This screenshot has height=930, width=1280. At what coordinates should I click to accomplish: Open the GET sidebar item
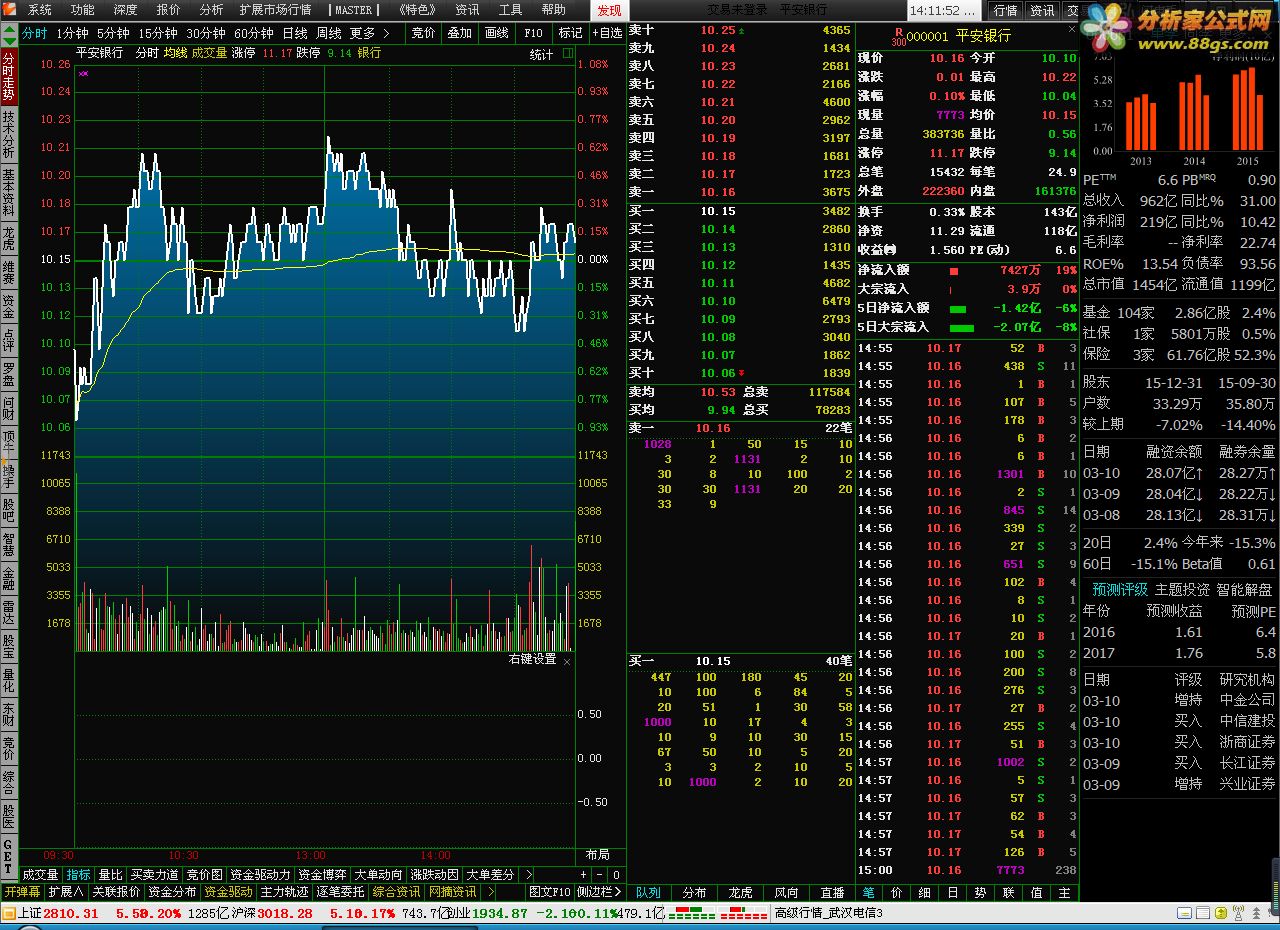coord(9,858)
